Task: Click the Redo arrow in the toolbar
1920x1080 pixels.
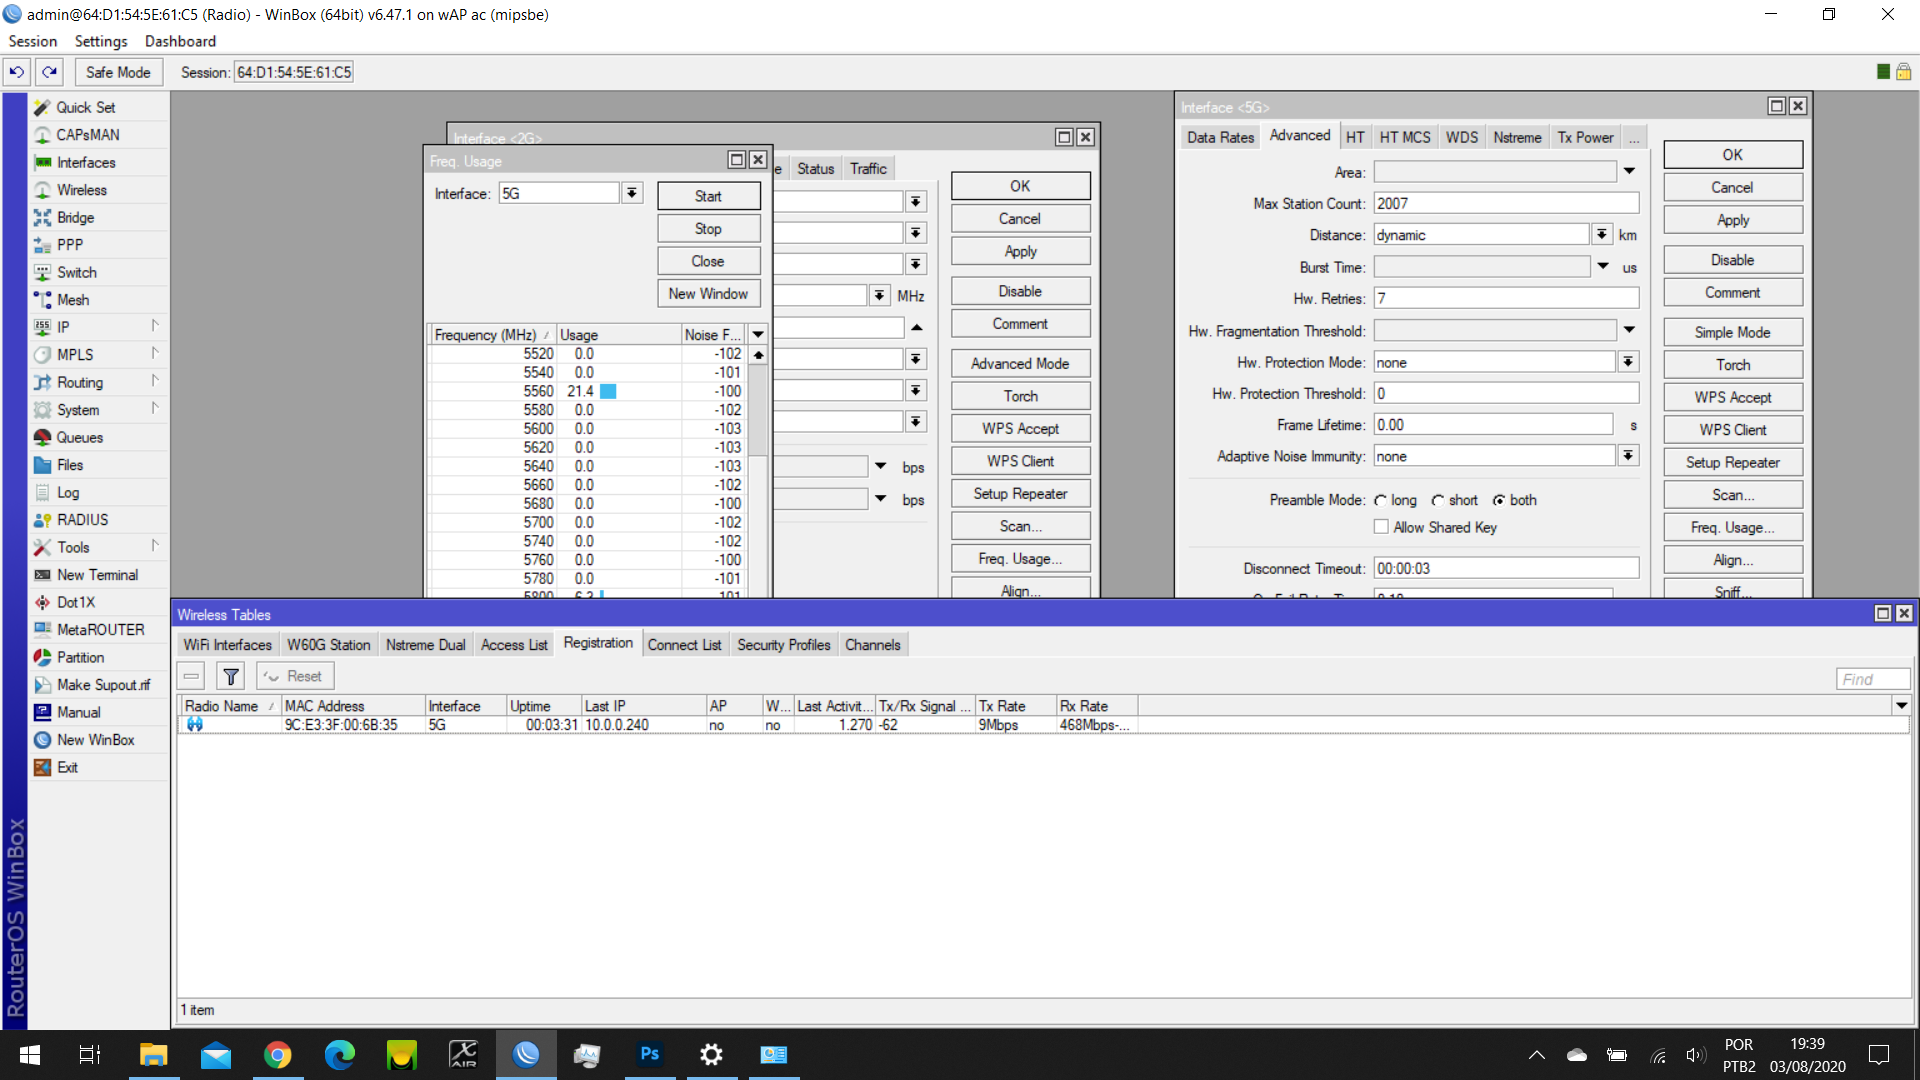Action: 49,72
